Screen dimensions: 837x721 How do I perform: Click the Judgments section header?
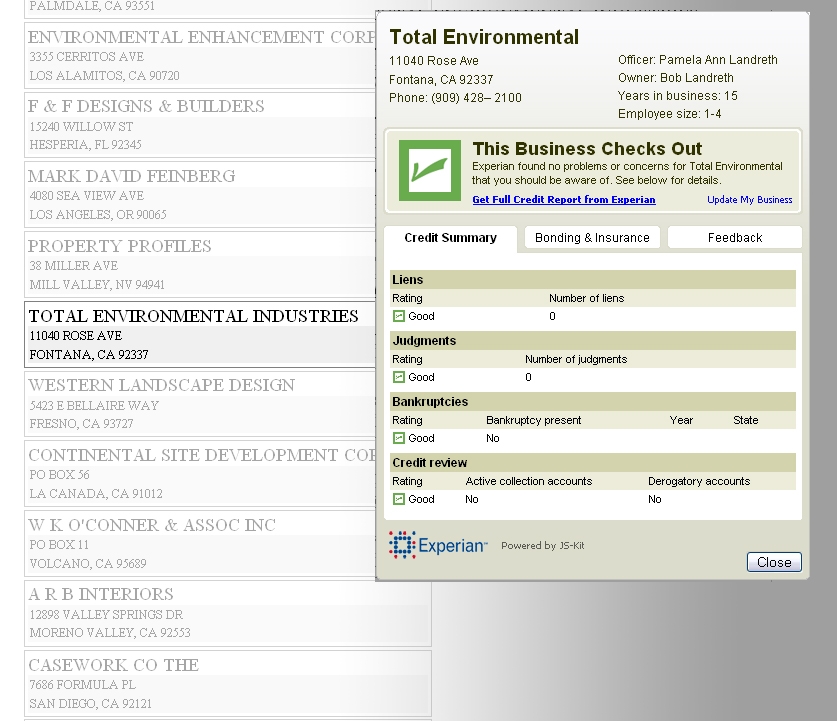click(x=593, y=340)
